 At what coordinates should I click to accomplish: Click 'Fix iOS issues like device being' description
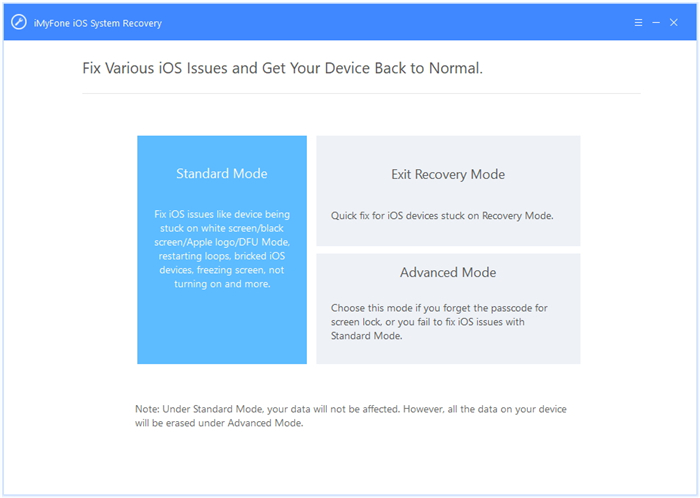pyautogui.click(x=222, y=249)
